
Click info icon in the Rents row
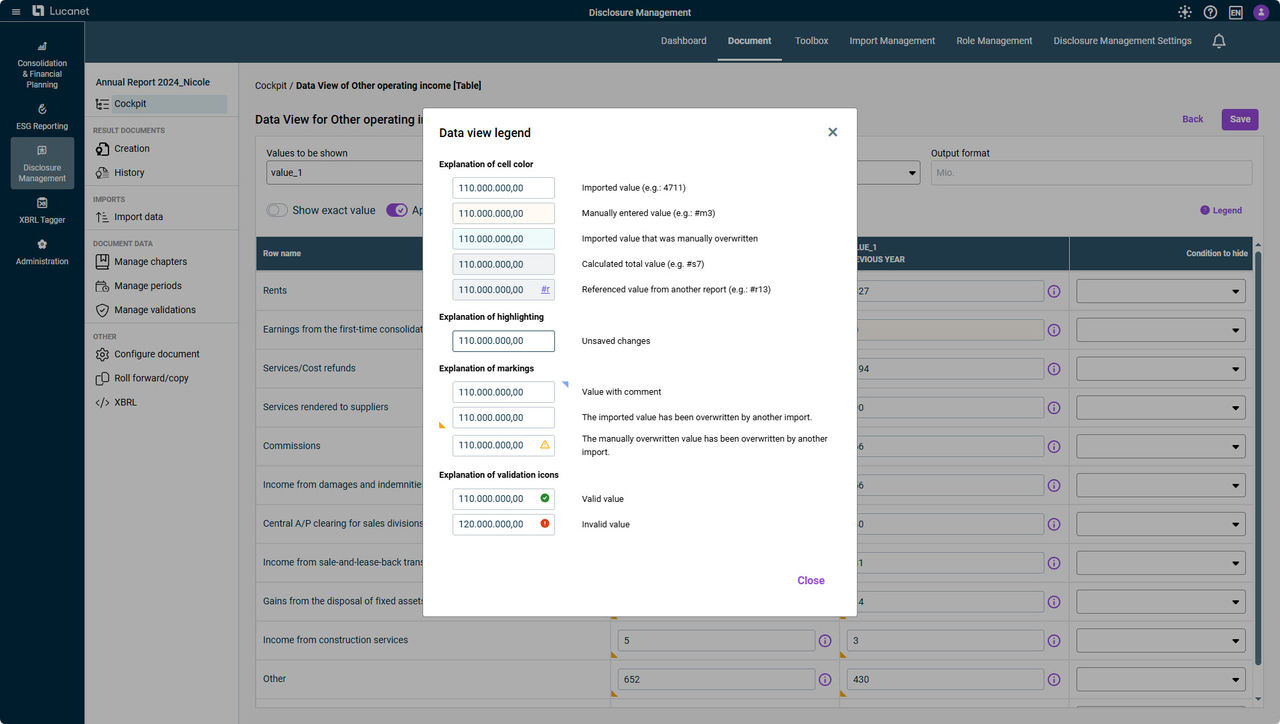(x=1053, y=291)
